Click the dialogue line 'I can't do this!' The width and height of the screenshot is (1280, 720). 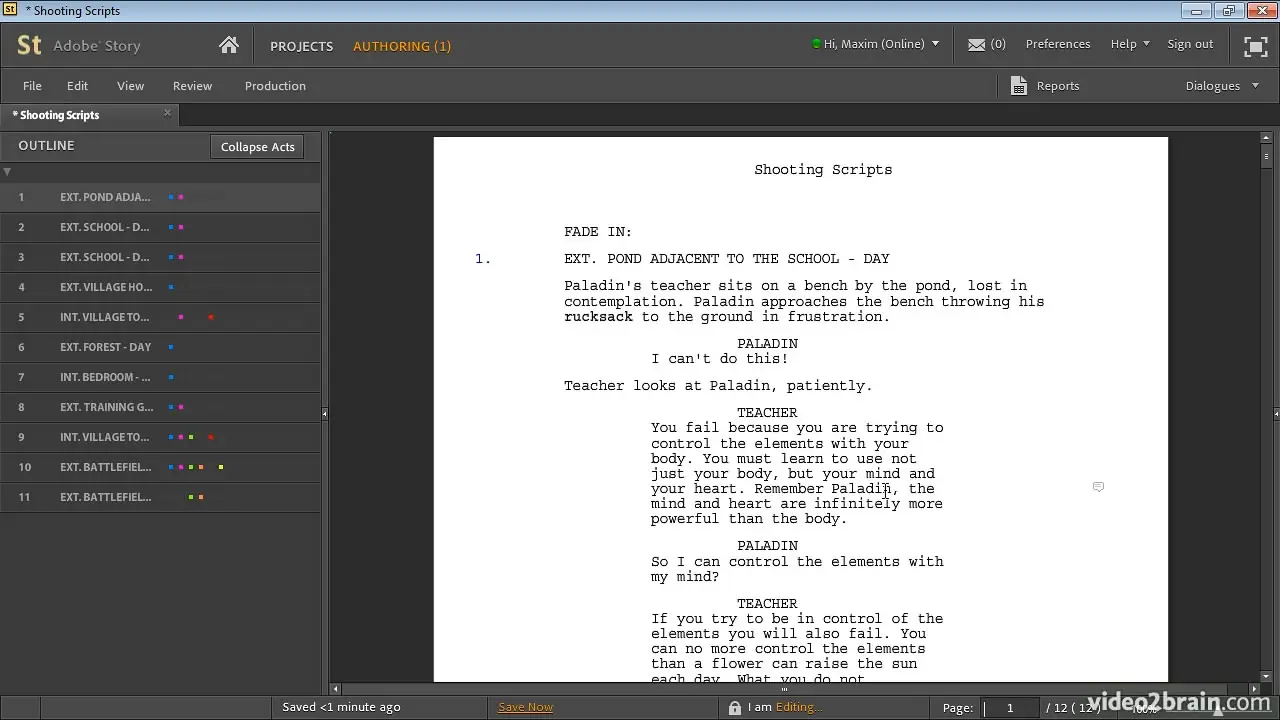[719, 359]
